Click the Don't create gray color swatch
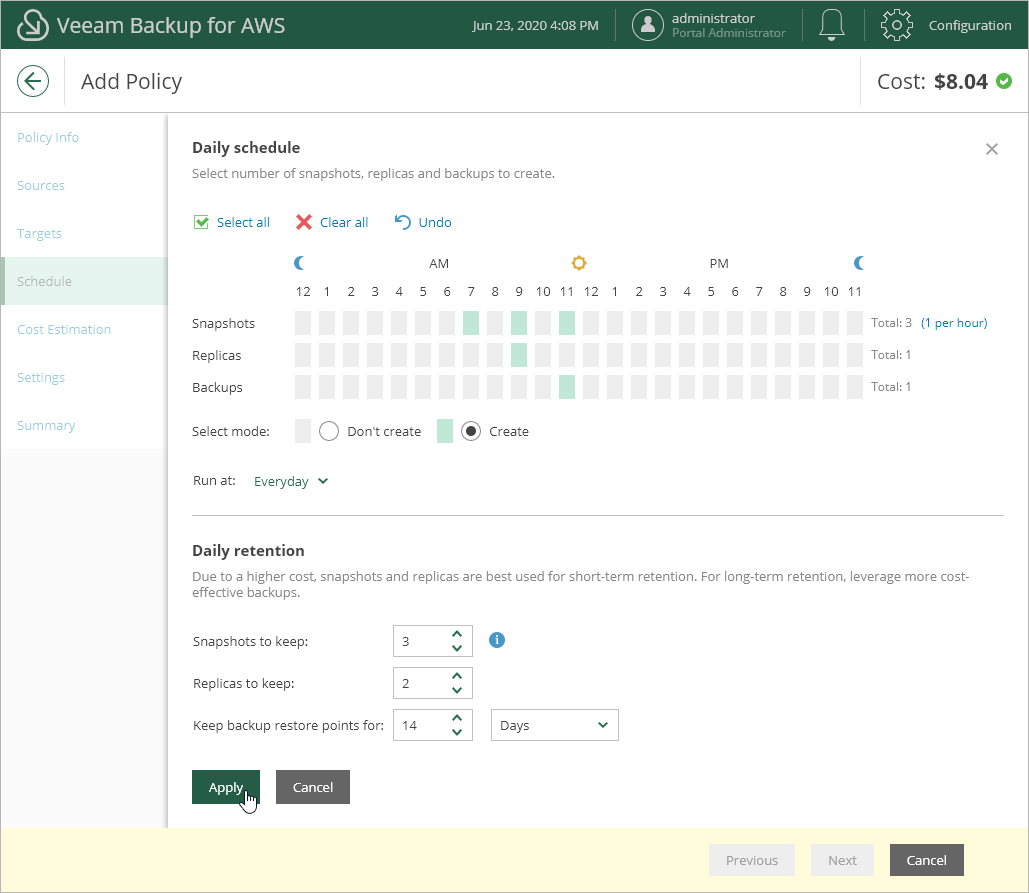Screen dimensions: 1029x893 [x=303, y=431]
